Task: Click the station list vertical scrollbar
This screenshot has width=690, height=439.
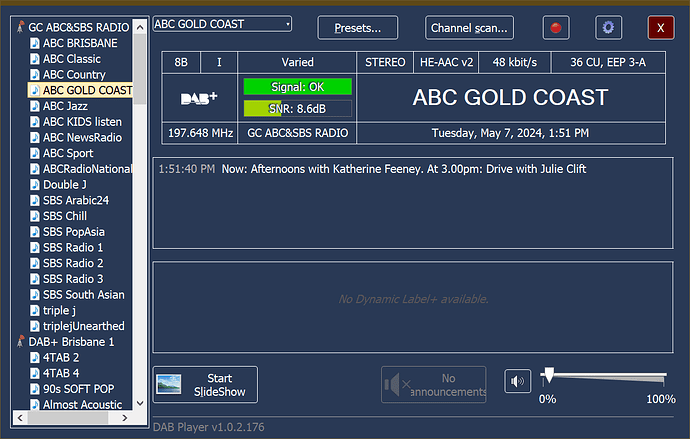Action: [141, 220]
